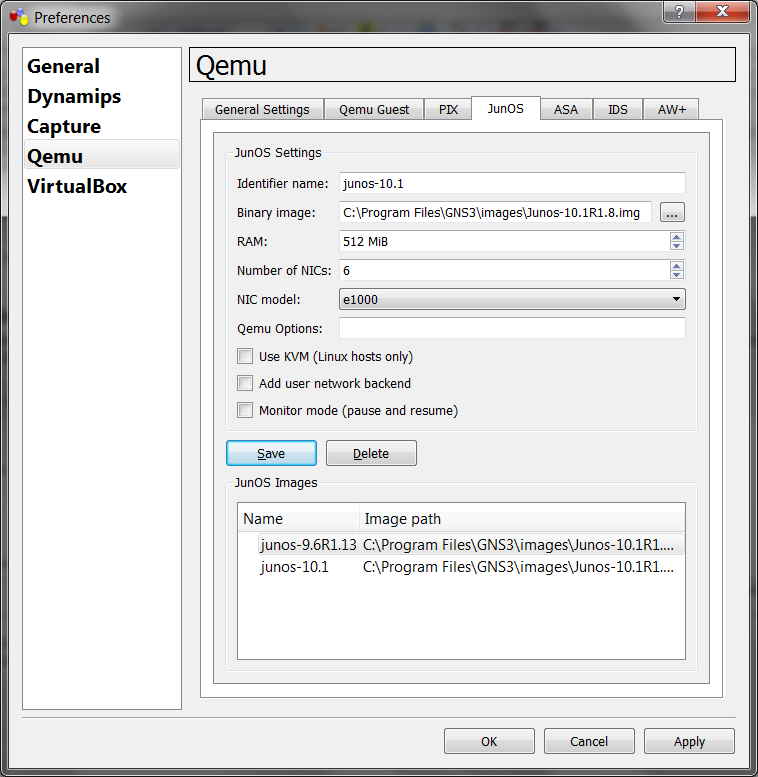Image resolution: width=758 pixels, height=777 pixels.
Task: Increase Number of NICs with the up arrow
Action: coord(677,266)
